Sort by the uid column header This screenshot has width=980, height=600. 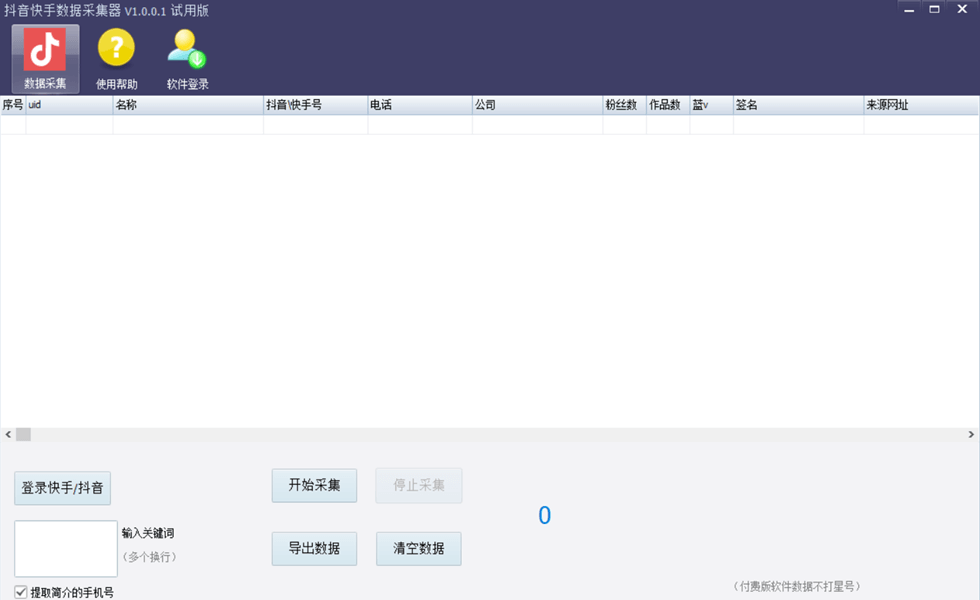click(x=69, y=105)
